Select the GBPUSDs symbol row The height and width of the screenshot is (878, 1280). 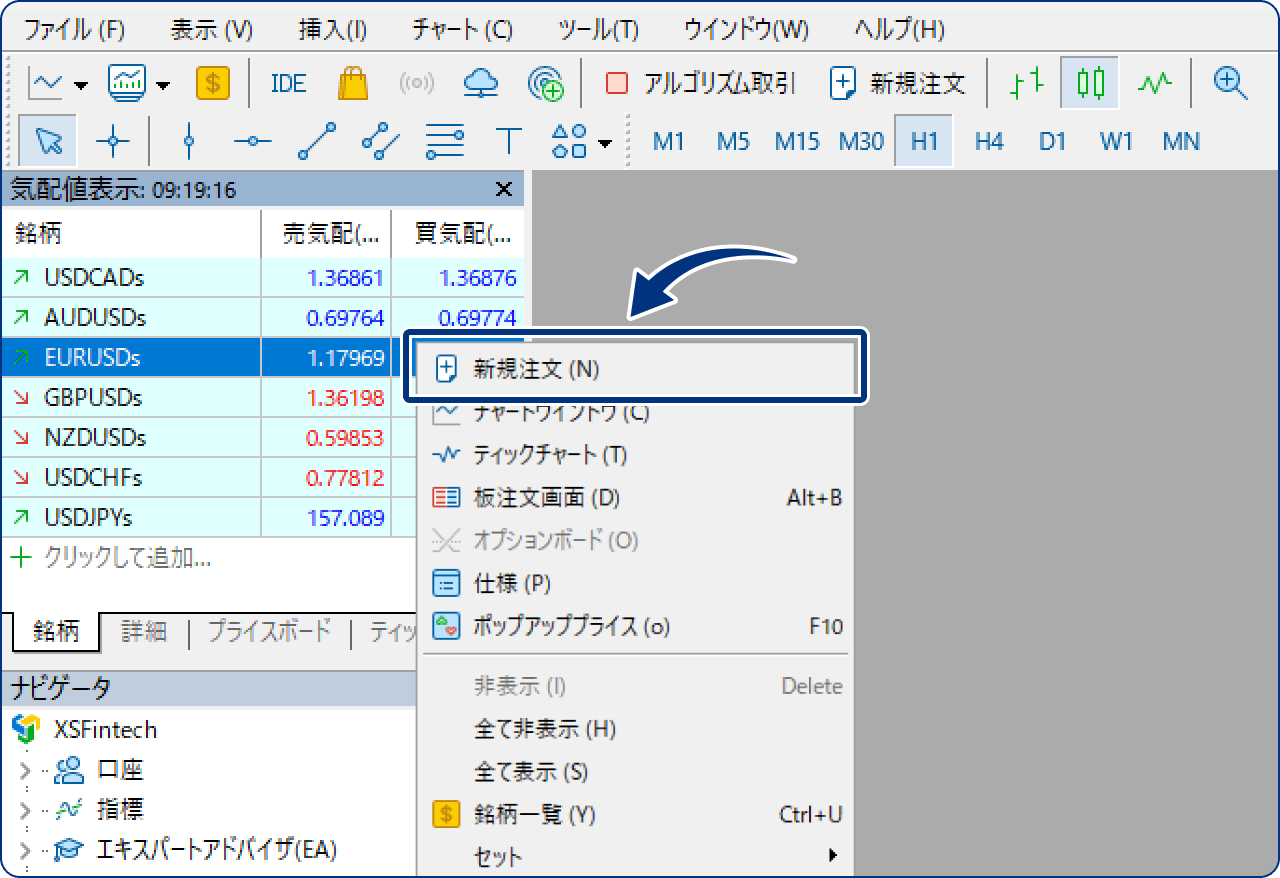[208, 397]
